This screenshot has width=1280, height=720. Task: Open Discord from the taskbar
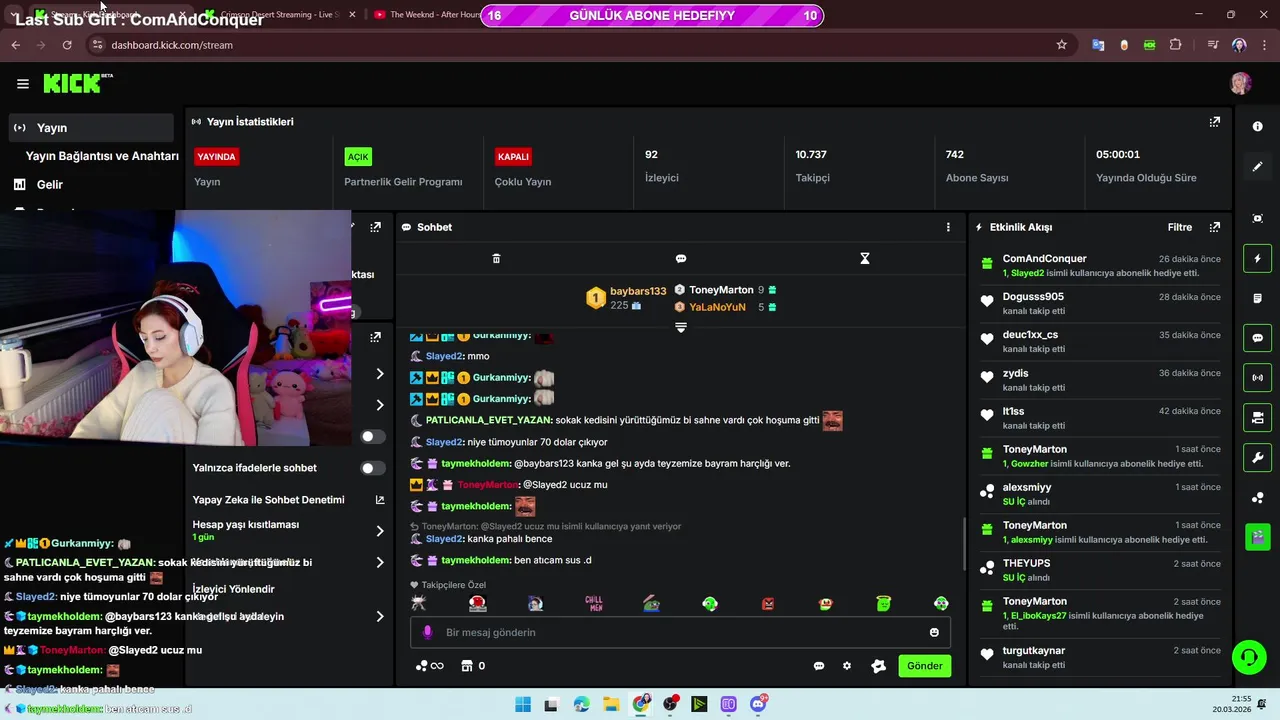click(x=758, y=704)
